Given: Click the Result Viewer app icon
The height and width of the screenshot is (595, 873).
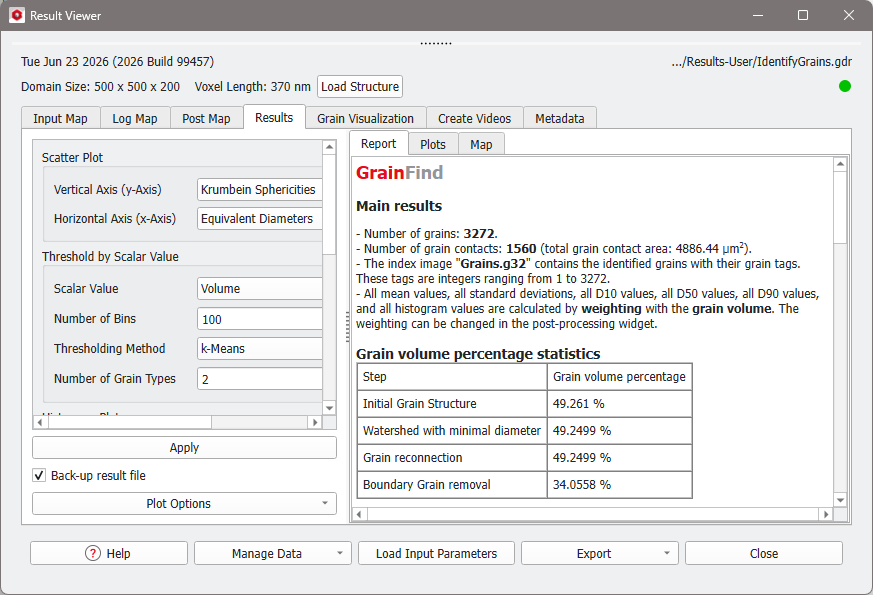Looking at the screenshot, I should tap(17, 15).
